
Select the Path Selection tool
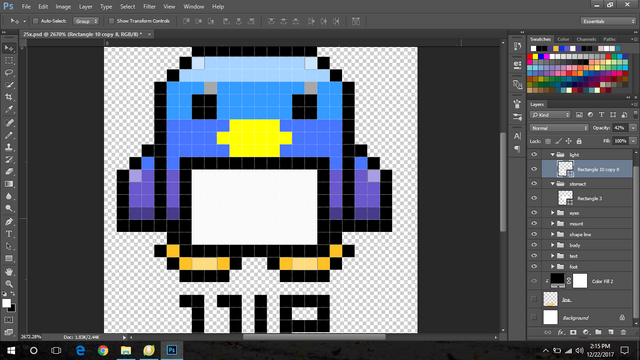coord(9,246)
